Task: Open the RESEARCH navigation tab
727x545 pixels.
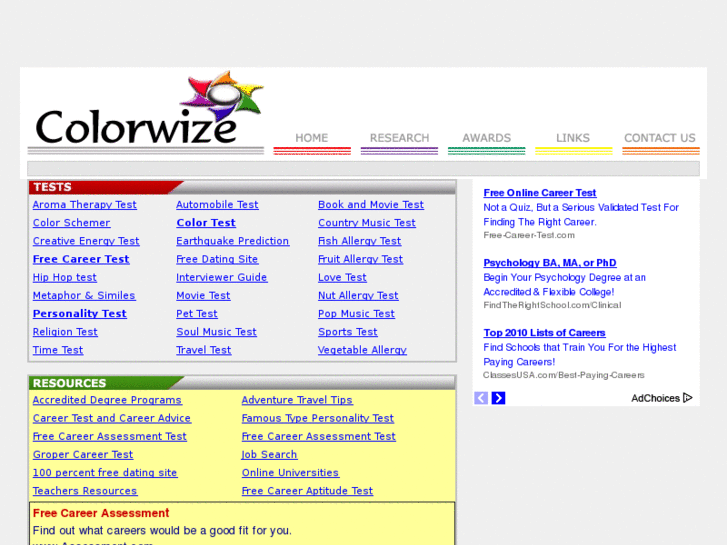Action: tap(399, 138)
